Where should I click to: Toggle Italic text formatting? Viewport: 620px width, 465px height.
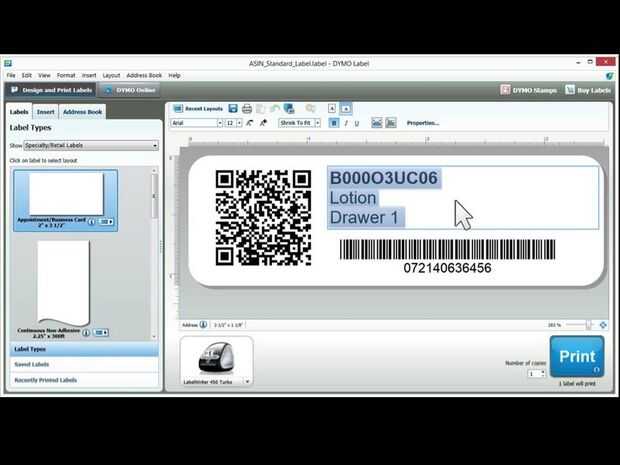(346, 123)
